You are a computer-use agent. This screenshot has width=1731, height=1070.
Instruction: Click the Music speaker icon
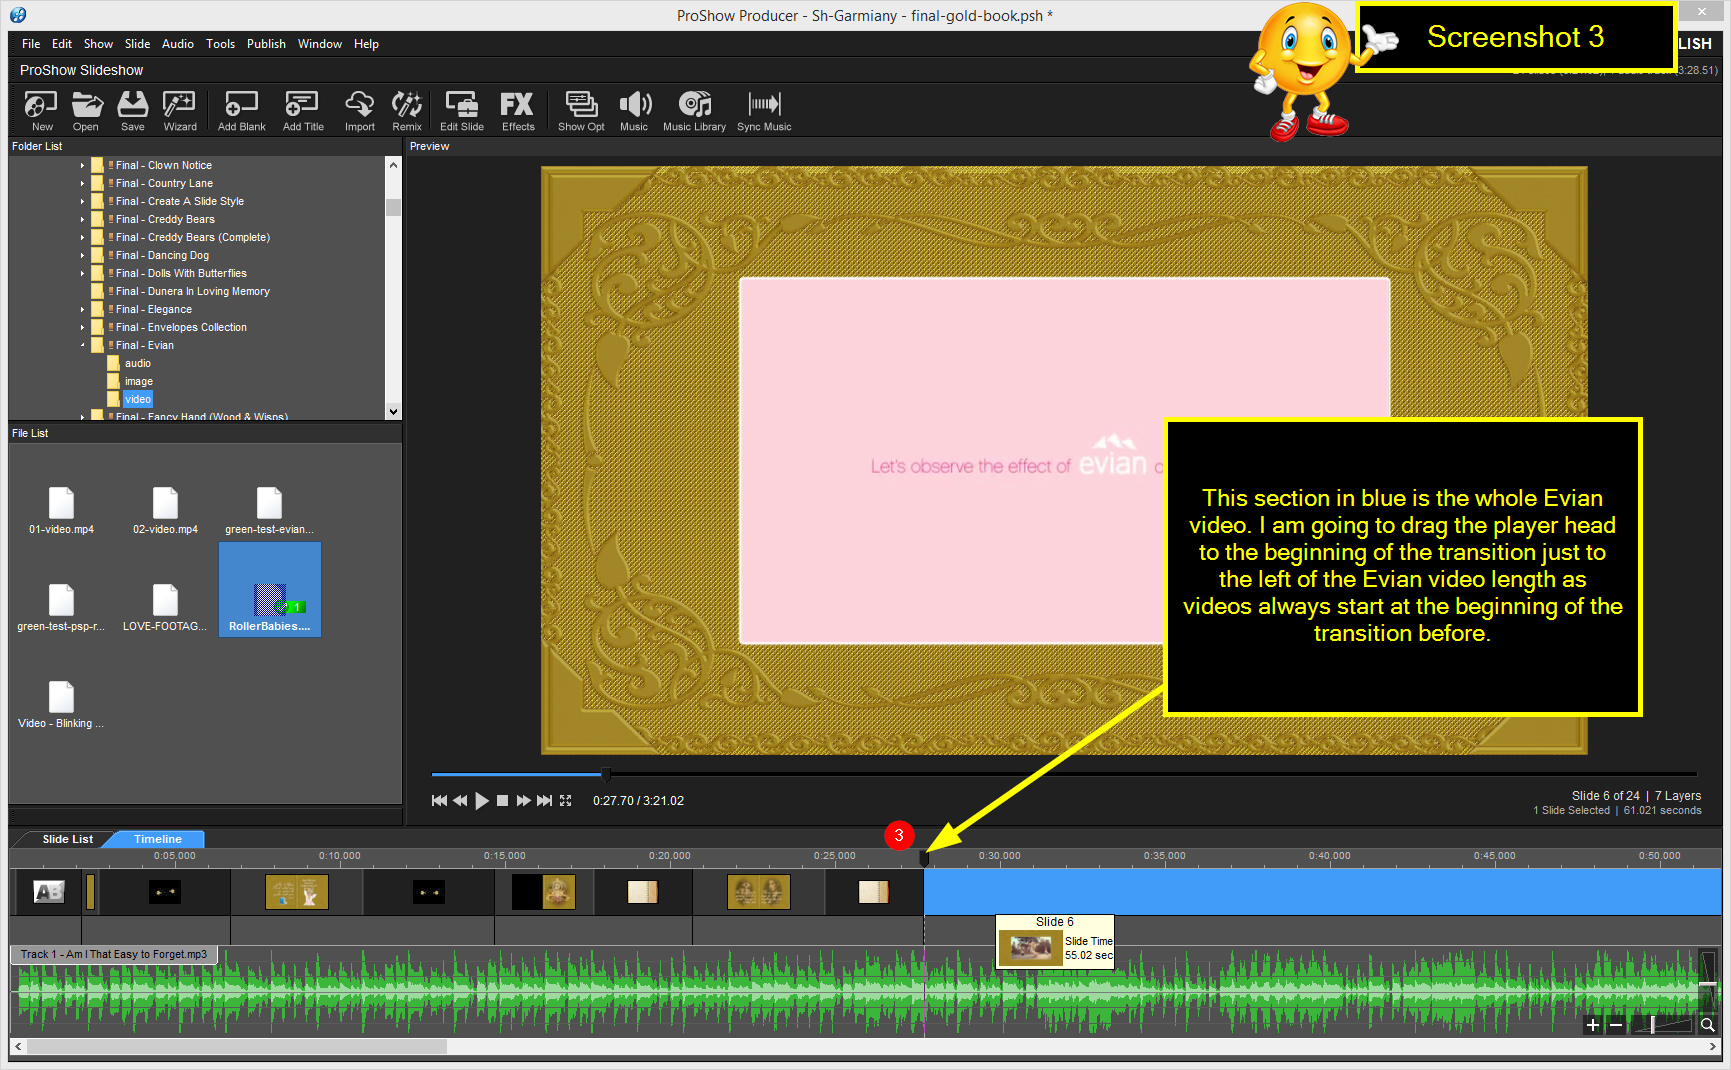coord(634,111)
